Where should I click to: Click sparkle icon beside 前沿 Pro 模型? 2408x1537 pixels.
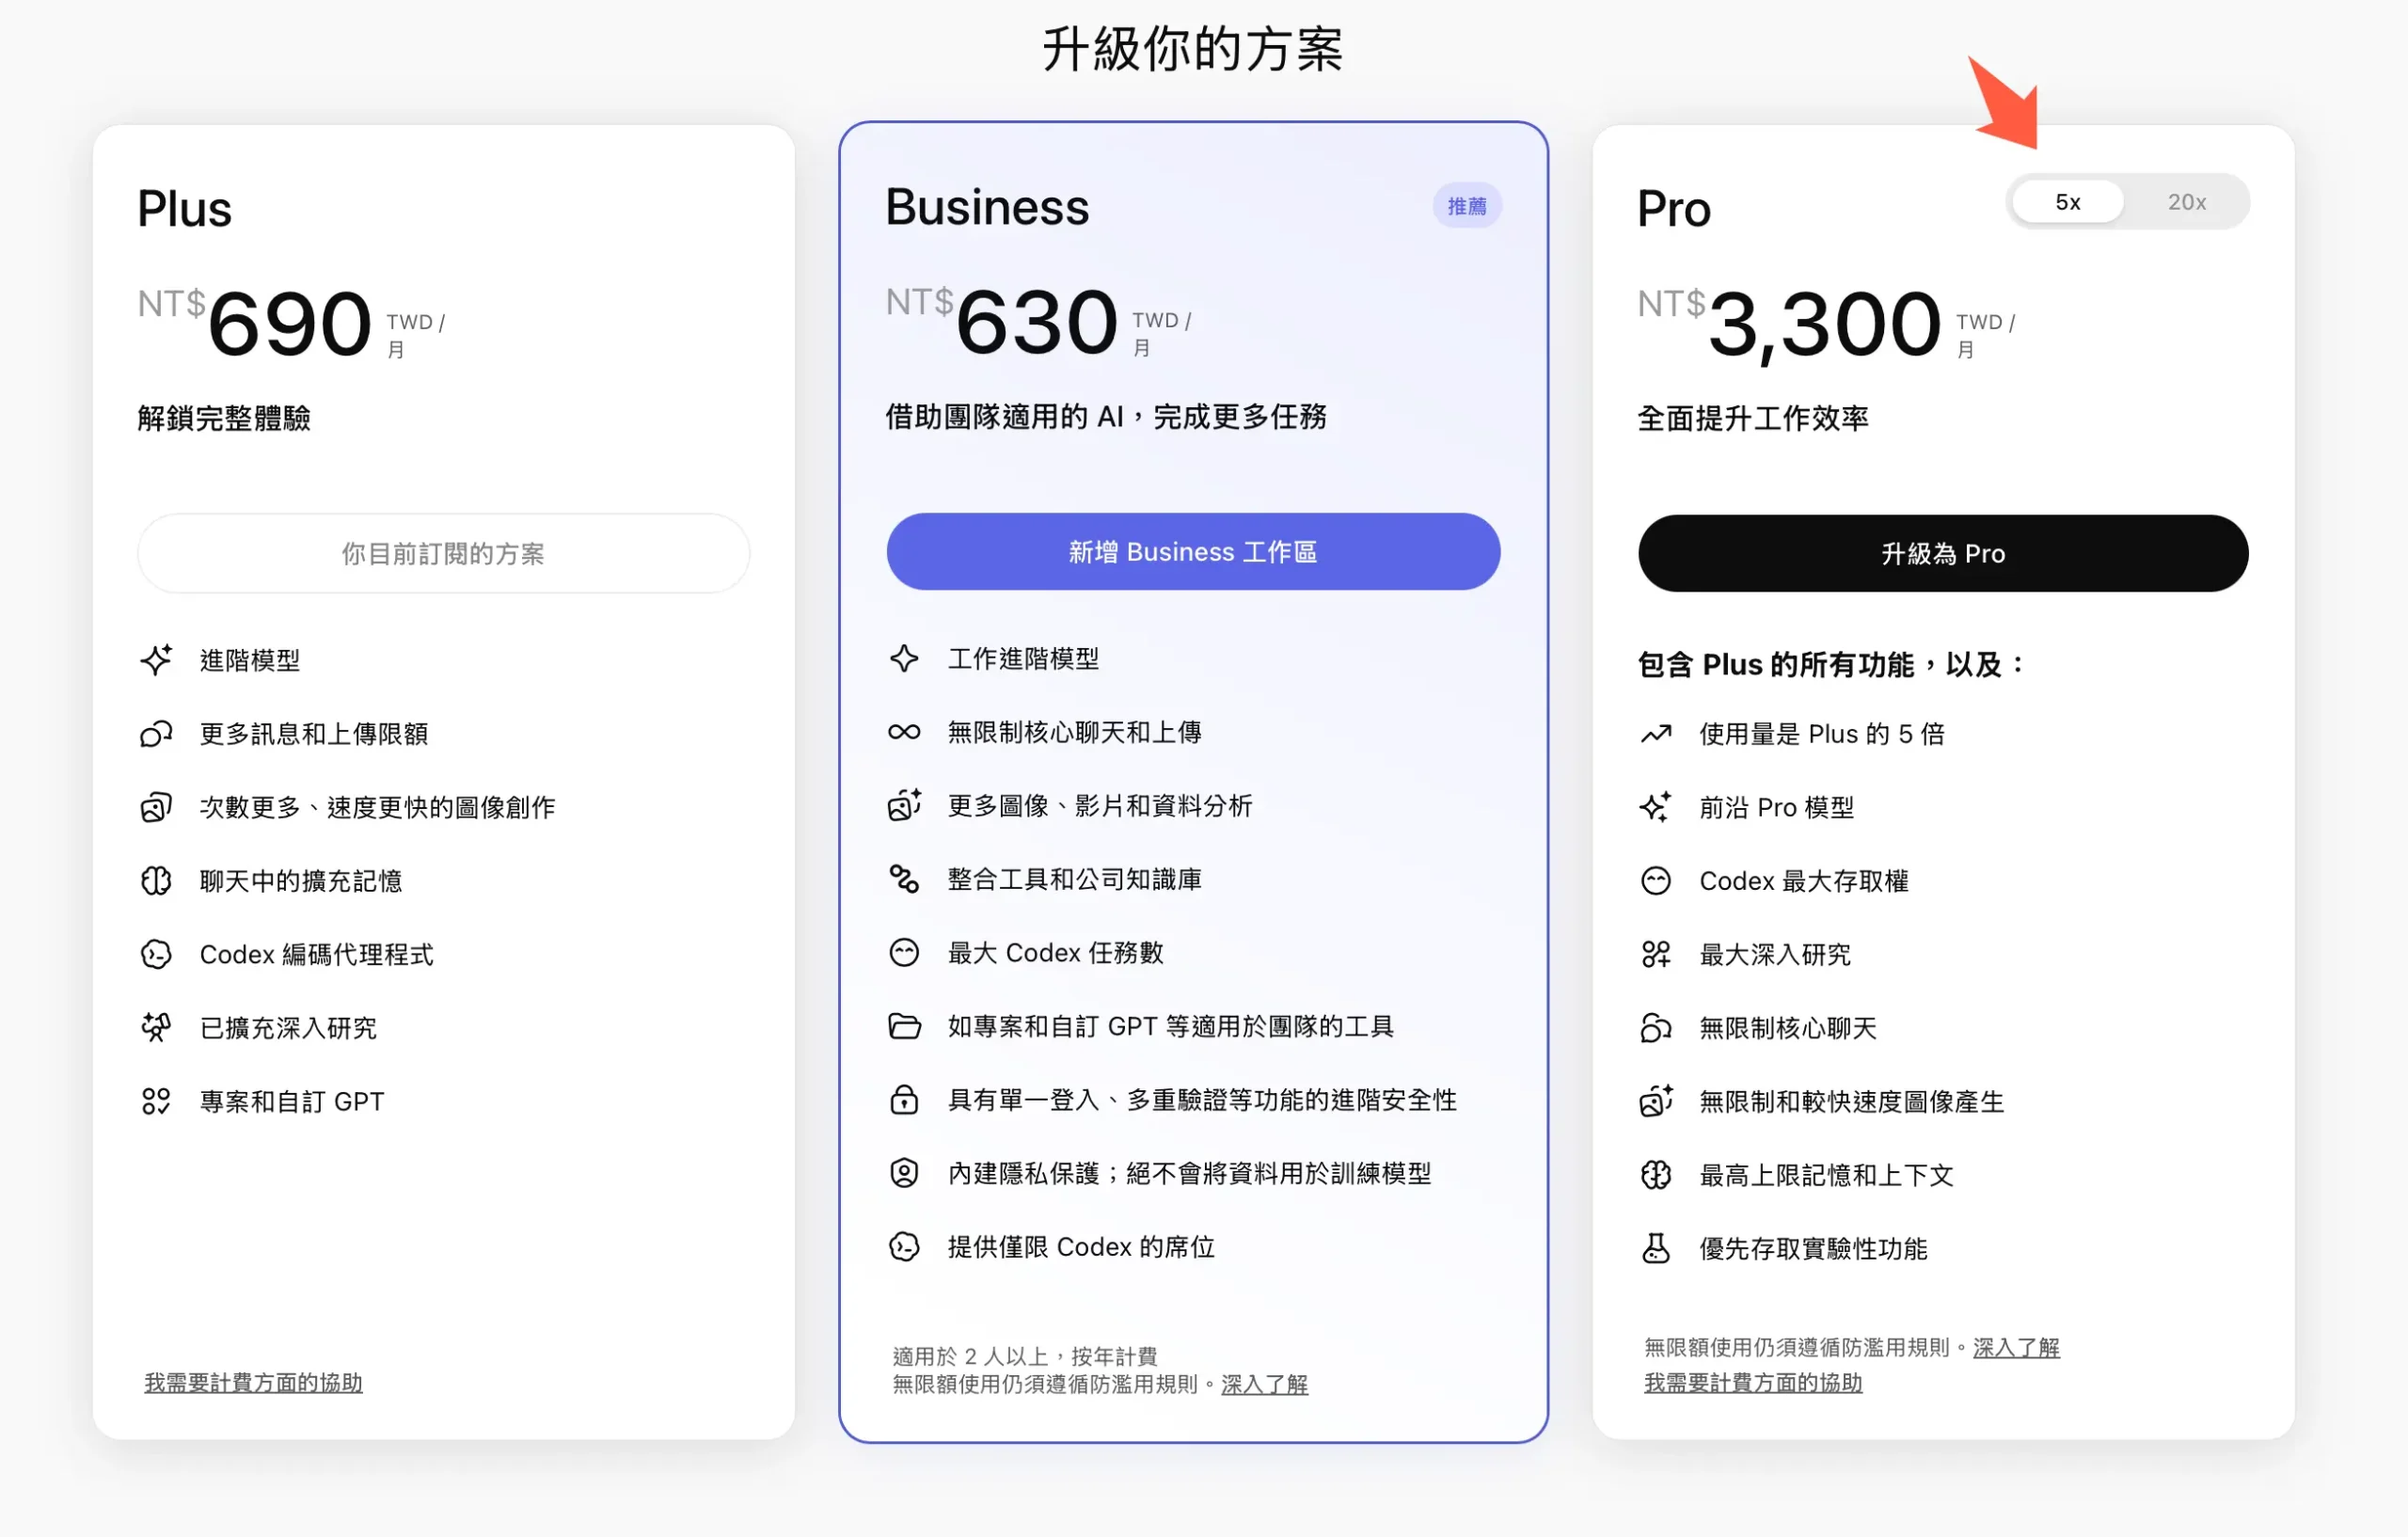(x=1656, y=807)
